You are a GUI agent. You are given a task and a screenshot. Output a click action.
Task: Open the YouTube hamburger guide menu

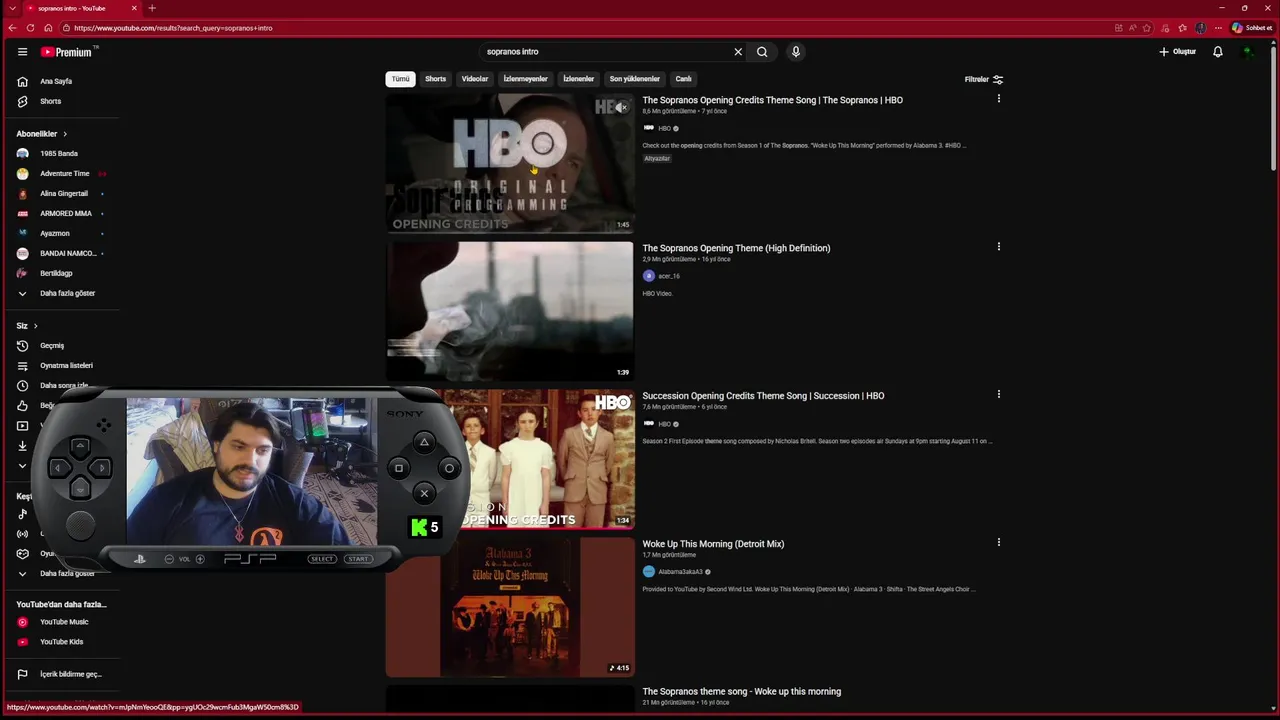[x=22, y=52]
